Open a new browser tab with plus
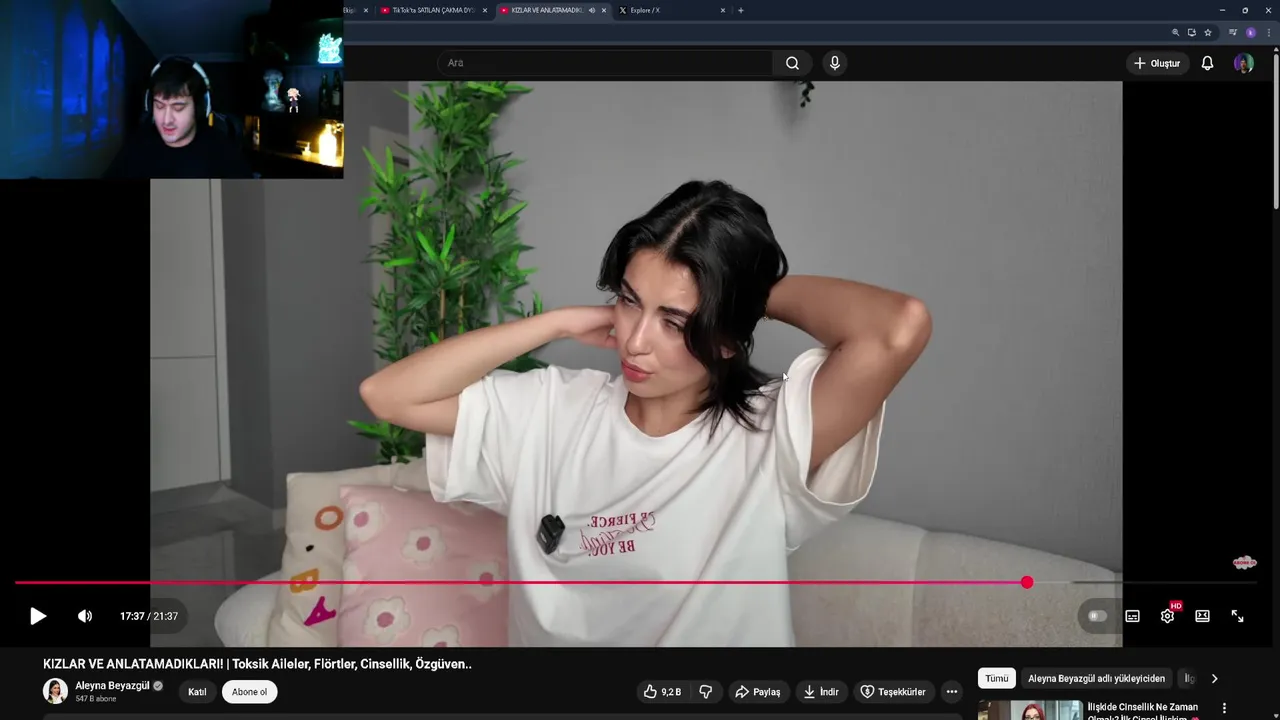The height and width of the screenshot is (720, 1280). point(740,10)
